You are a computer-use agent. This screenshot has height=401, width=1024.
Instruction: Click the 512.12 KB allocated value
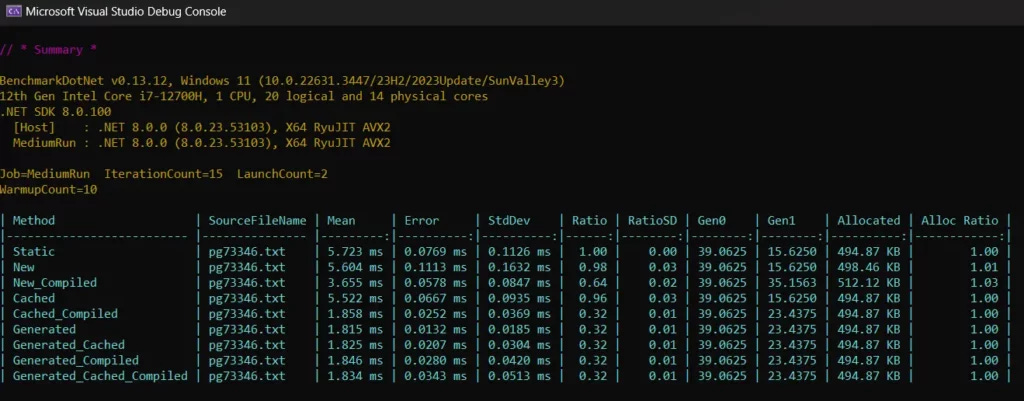point(869,283)
